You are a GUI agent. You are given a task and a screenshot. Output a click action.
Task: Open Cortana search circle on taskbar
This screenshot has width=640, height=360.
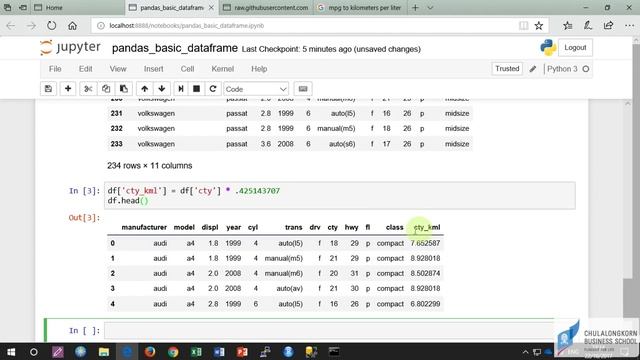(x=34, y=352)
